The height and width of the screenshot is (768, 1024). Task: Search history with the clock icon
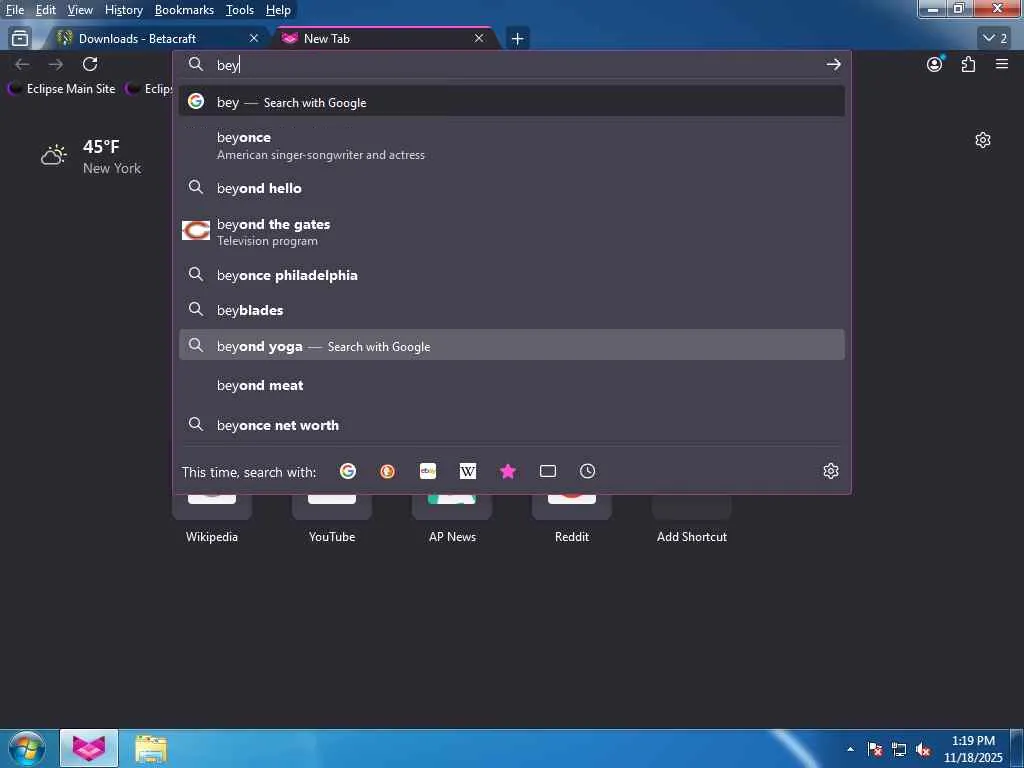(x=587, y=471)
